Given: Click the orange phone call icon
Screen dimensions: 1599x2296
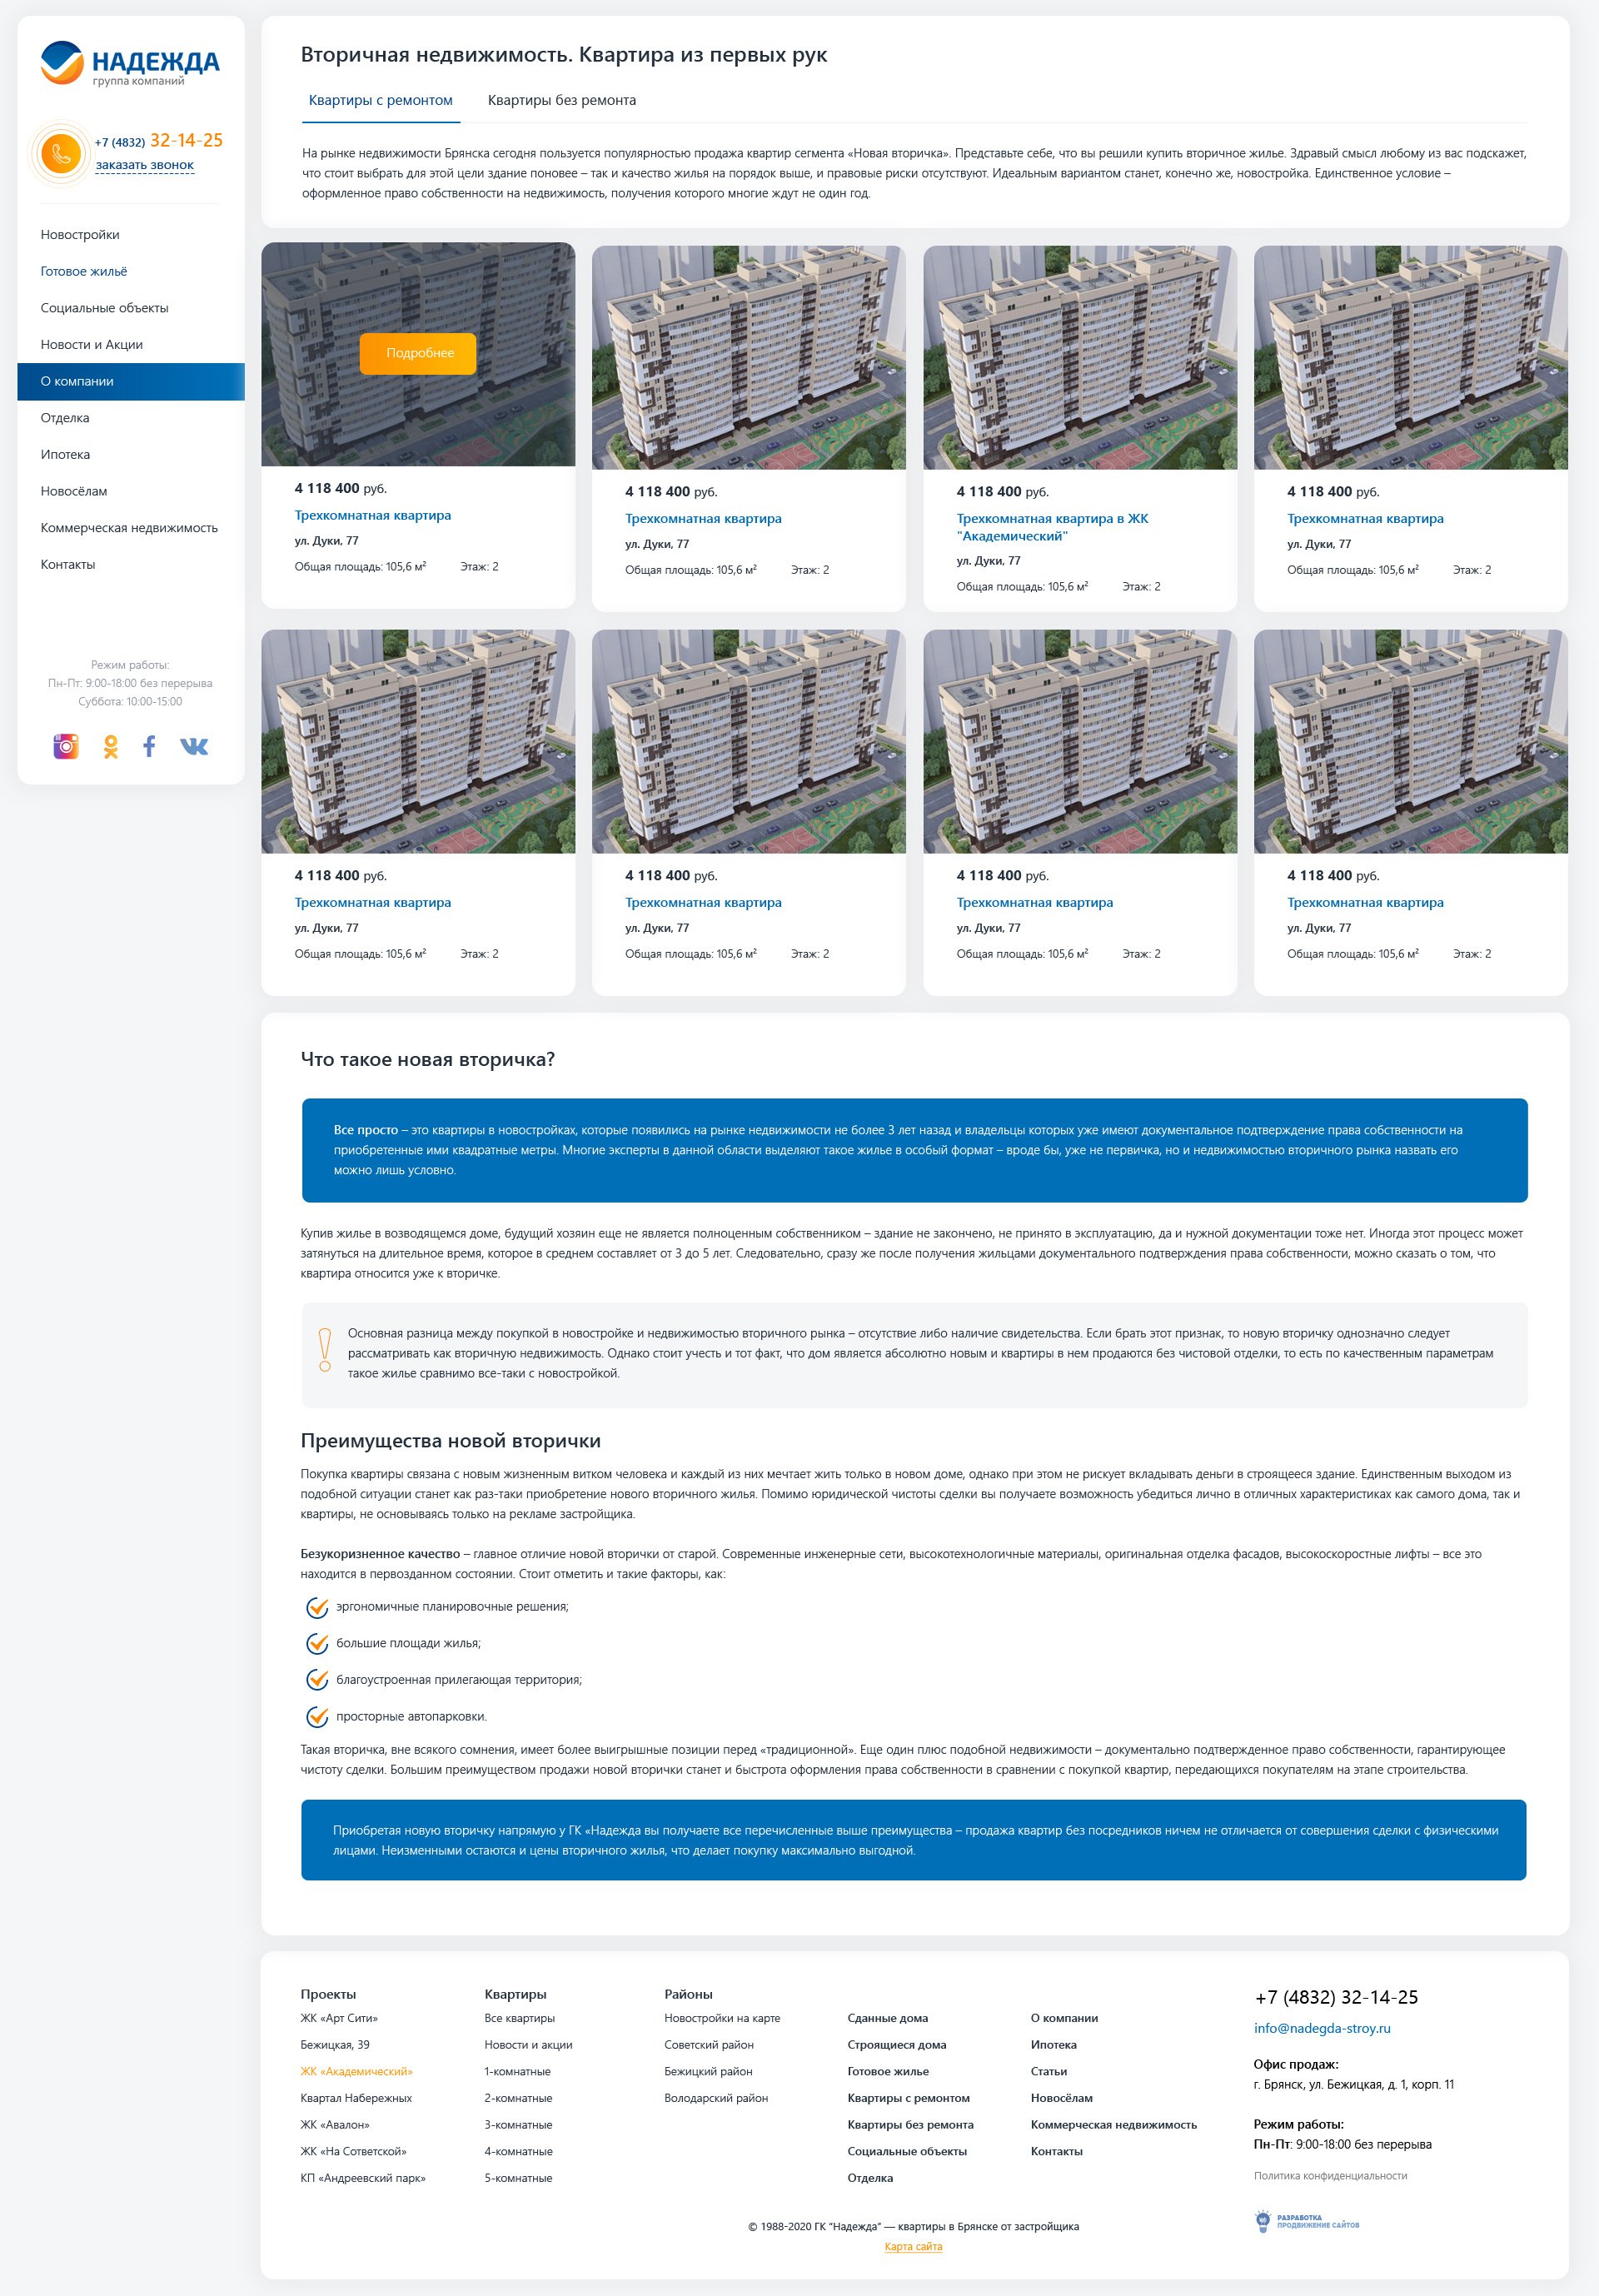Looking at the screenshot, I should pos(61,153).
